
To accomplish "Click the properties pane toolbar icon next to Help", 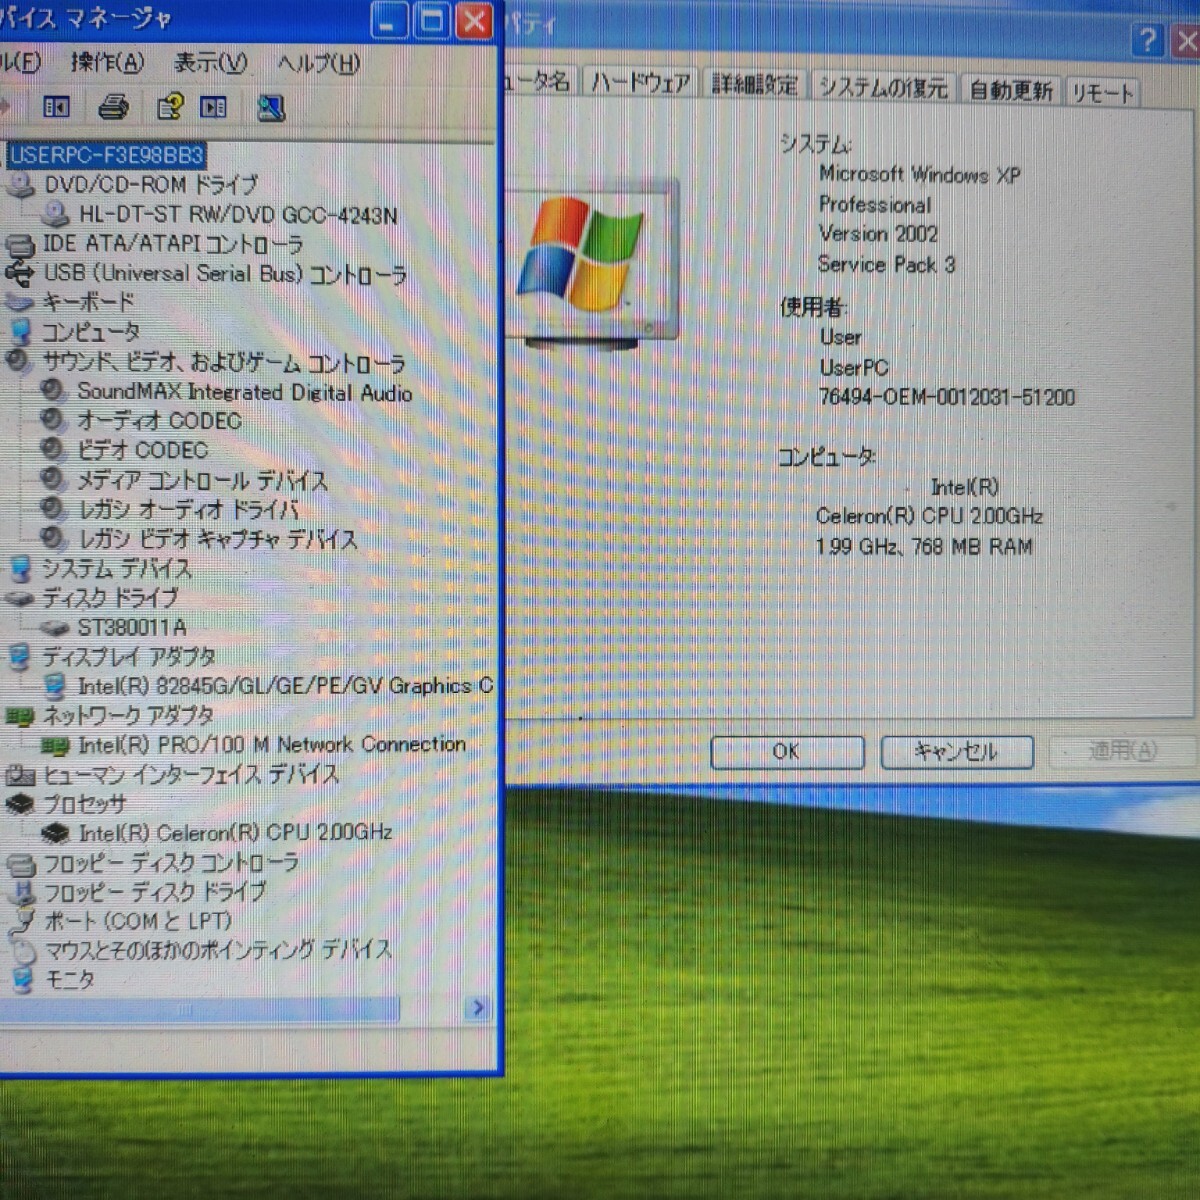I will point(214,107).
